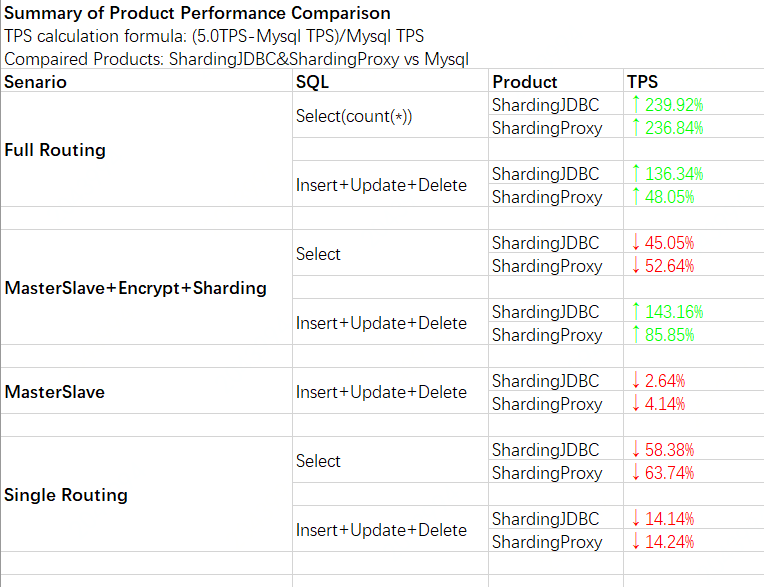Click the green up arrow beside 143.16%
This screenshot has width=764, height=587.
(x=635, y=312)
